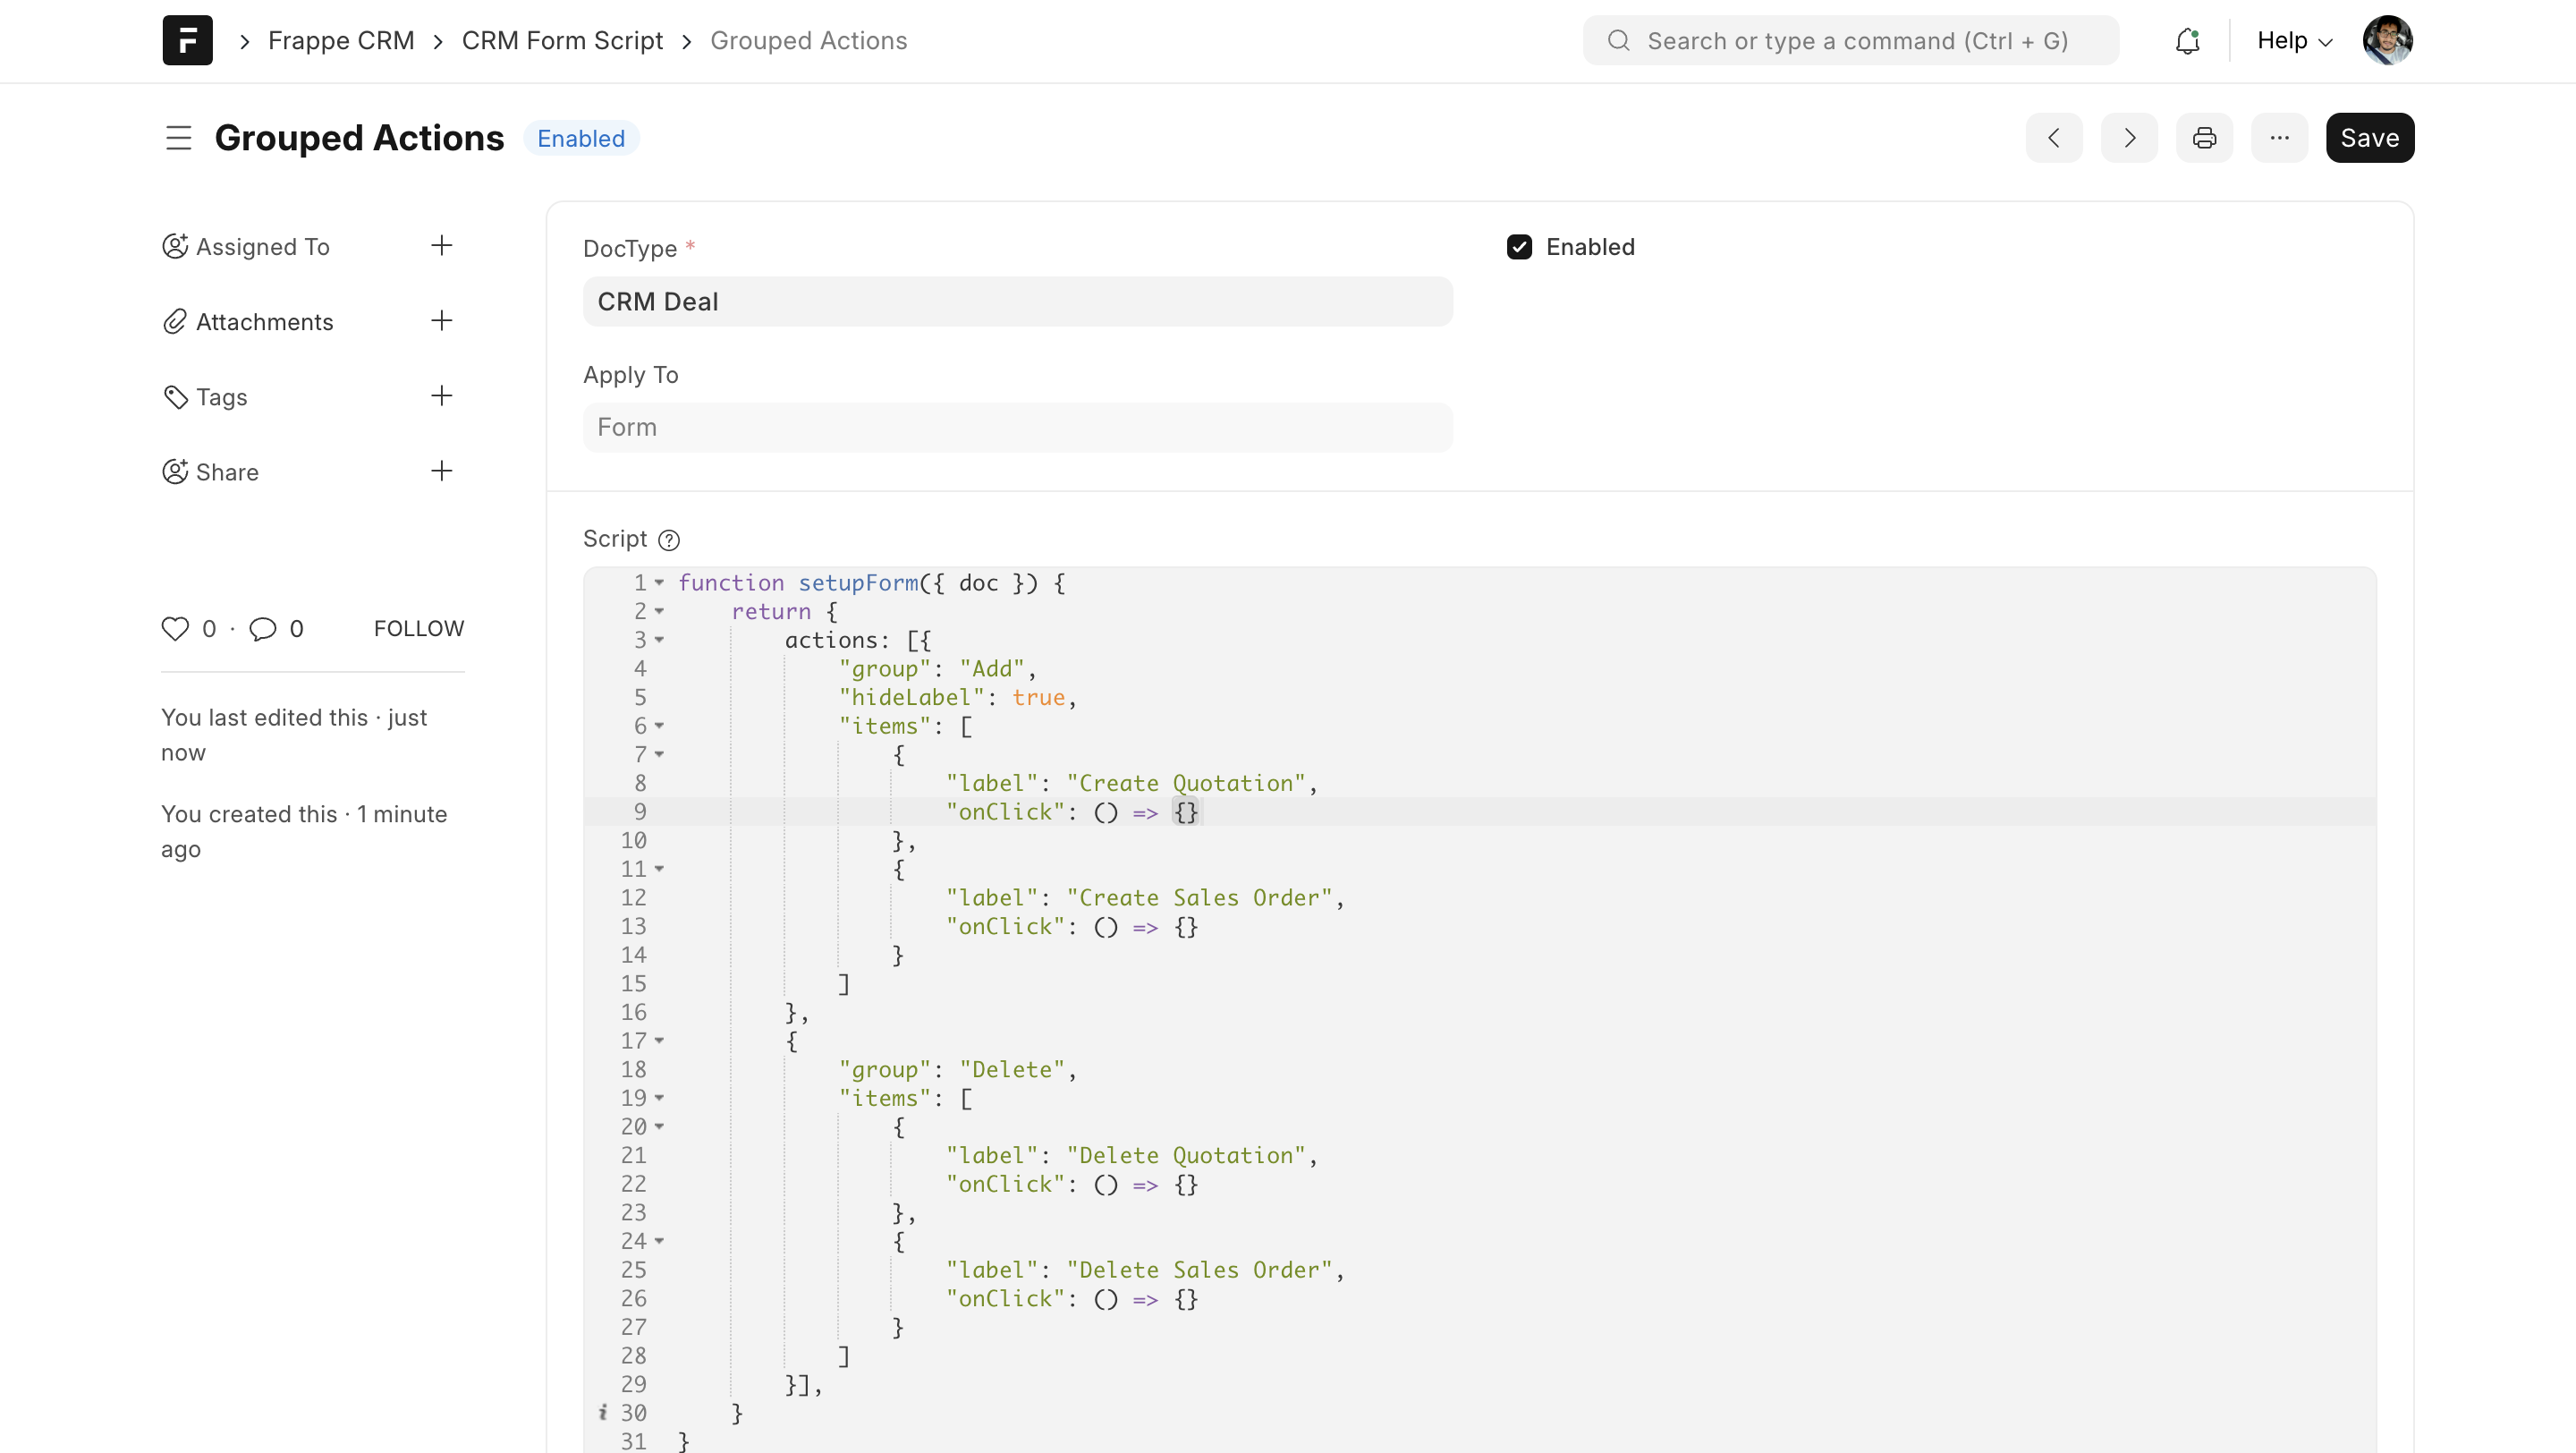This screenshot has width=2576, height=1453.
Task: Open the user avatar menu
Action: pyautogui.click(x=2387, y=40)
